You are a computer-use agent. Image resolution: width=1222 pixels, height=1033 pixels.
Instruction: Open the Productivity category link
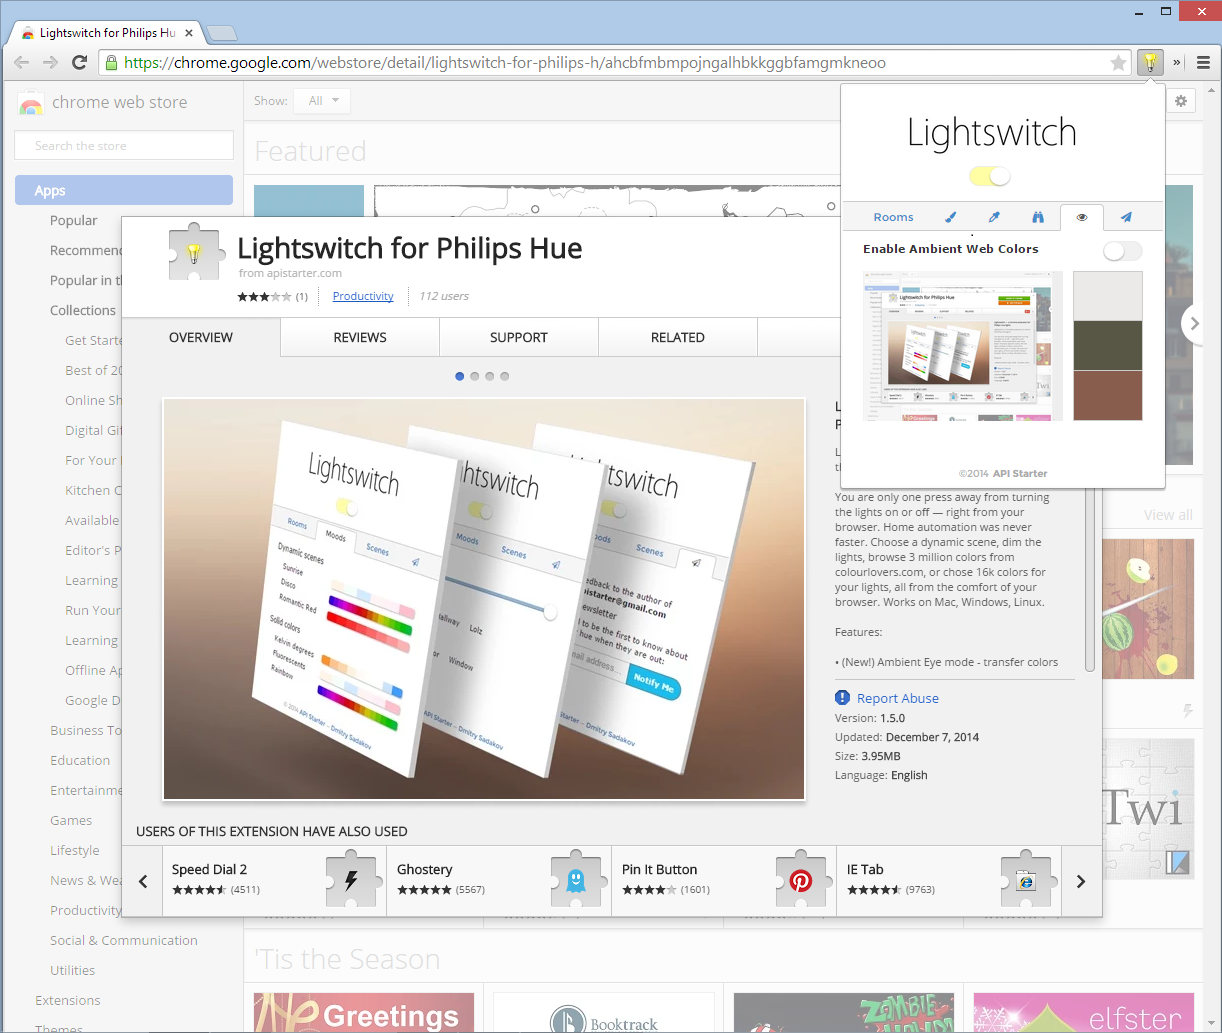[363, 296]
